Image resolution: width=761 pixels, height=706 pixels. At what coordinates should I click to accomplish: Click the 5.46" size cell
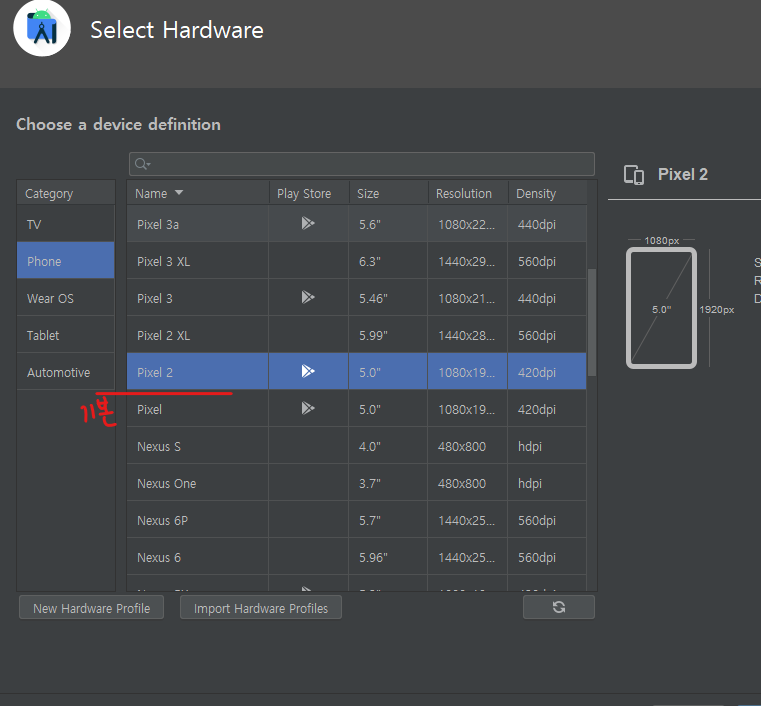(x=388, y=298)
